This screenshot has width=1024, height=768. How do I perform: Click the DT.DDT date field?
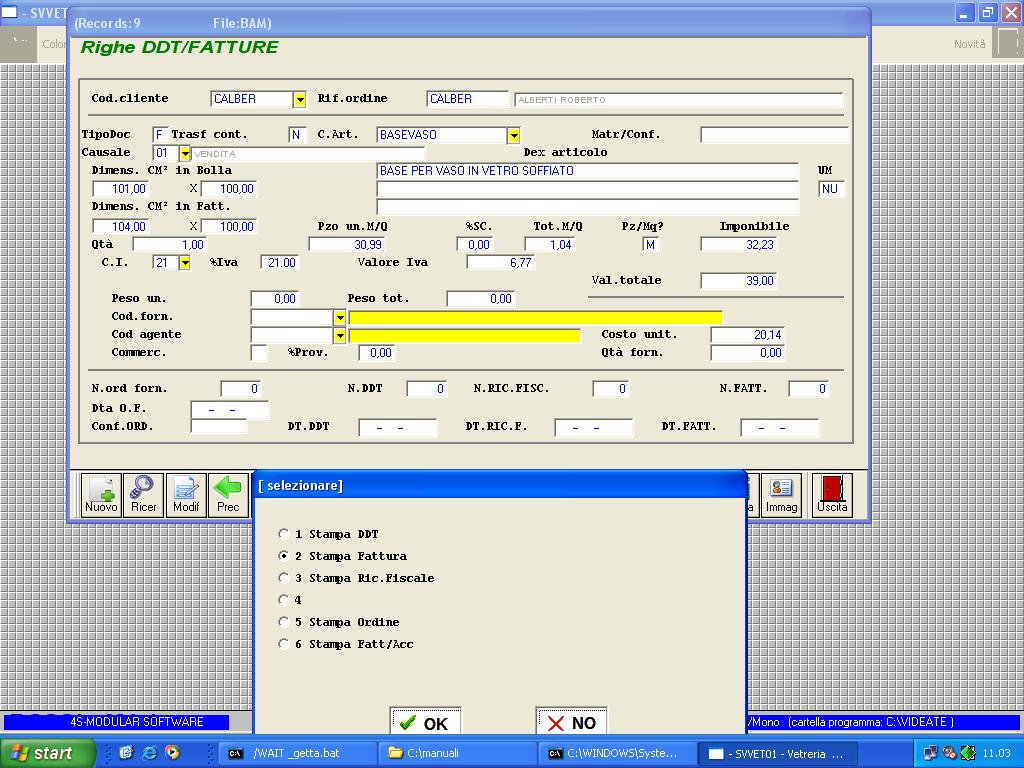click(397, 428)
